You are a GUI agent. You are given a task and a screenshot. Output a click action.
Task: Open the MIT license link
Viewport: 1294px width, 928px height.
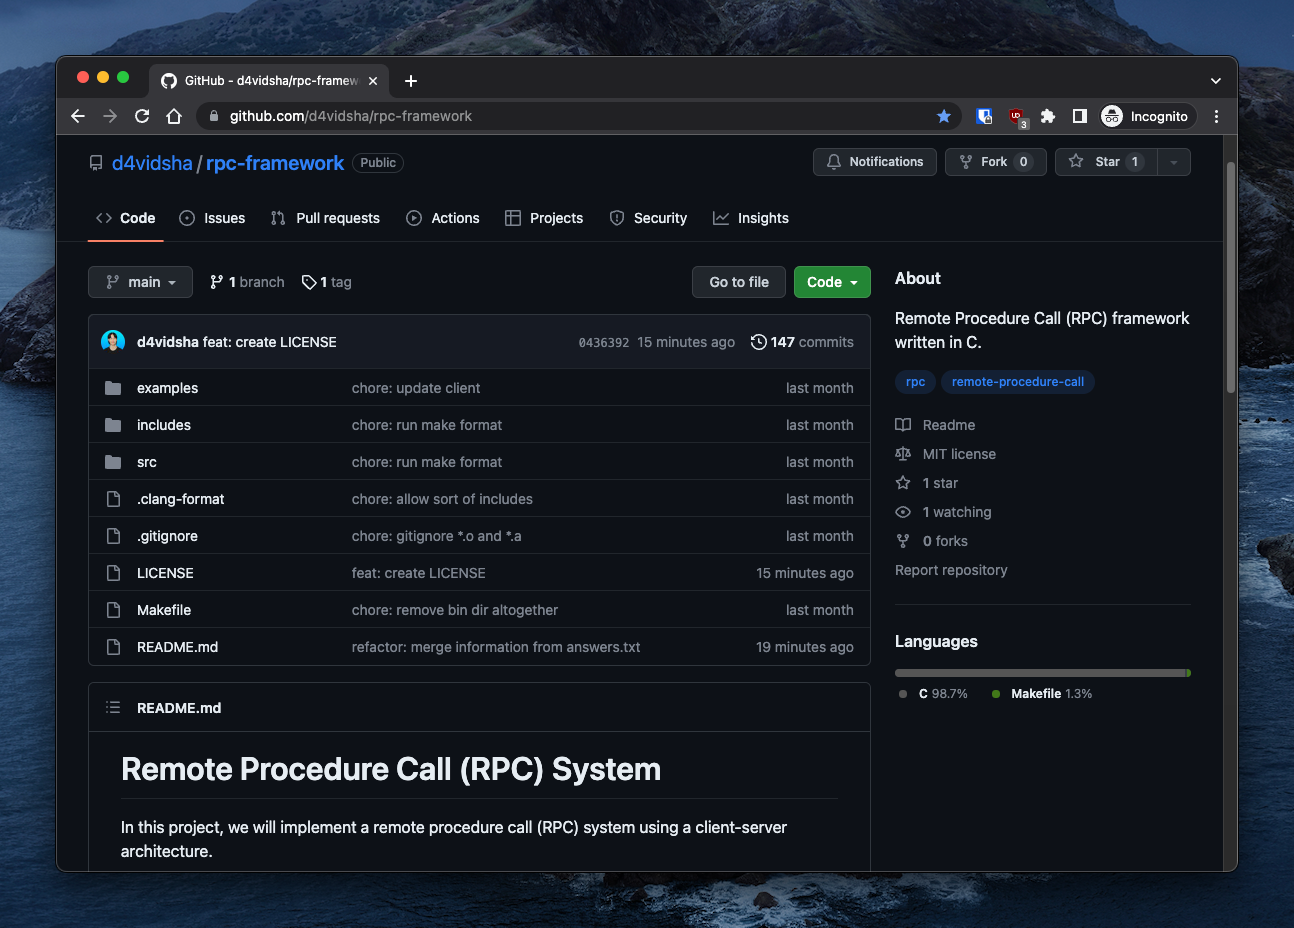946,454
